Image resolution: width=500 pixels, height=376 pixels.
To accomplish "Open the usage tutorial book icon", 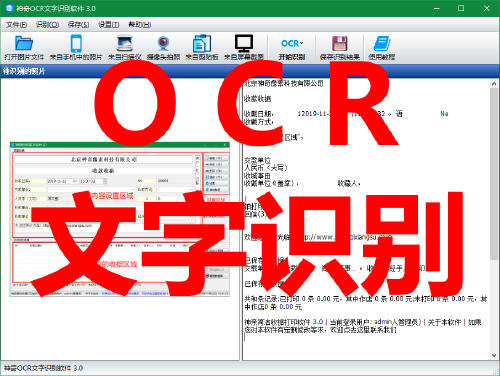I will (x=382, y=43).
